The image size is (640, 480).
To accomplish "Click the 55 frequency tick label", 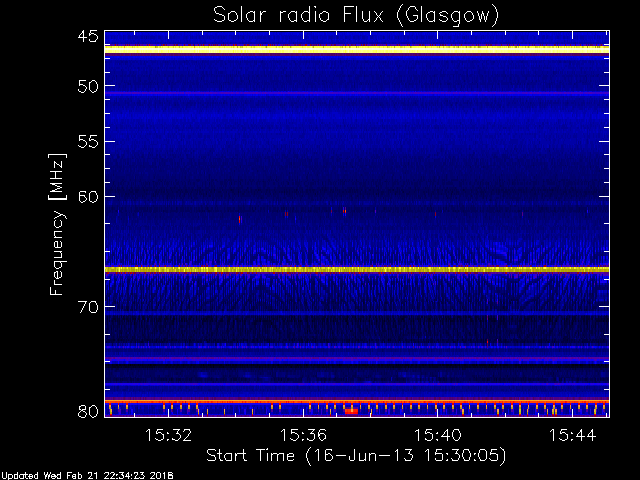I will point(88,142).
